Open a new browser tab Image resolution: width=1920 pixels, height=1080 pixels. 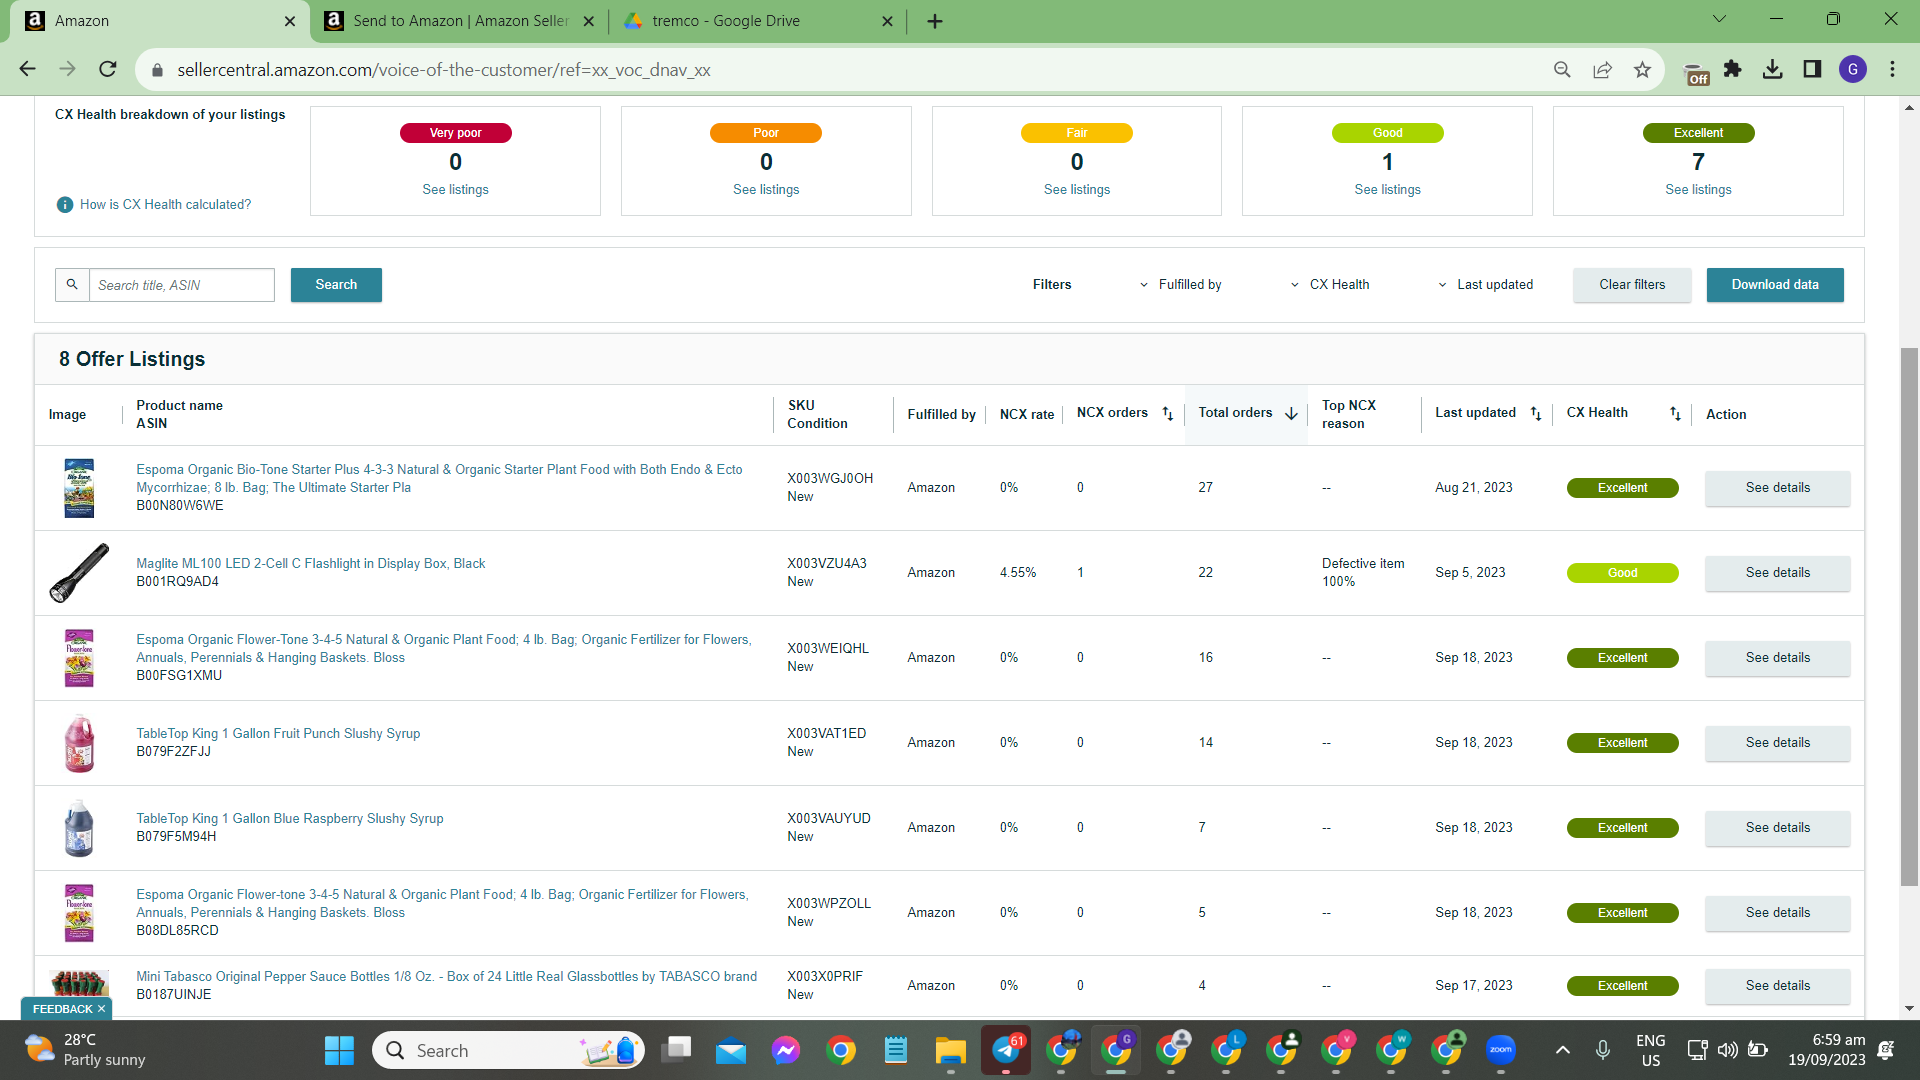tap(935, 21)
